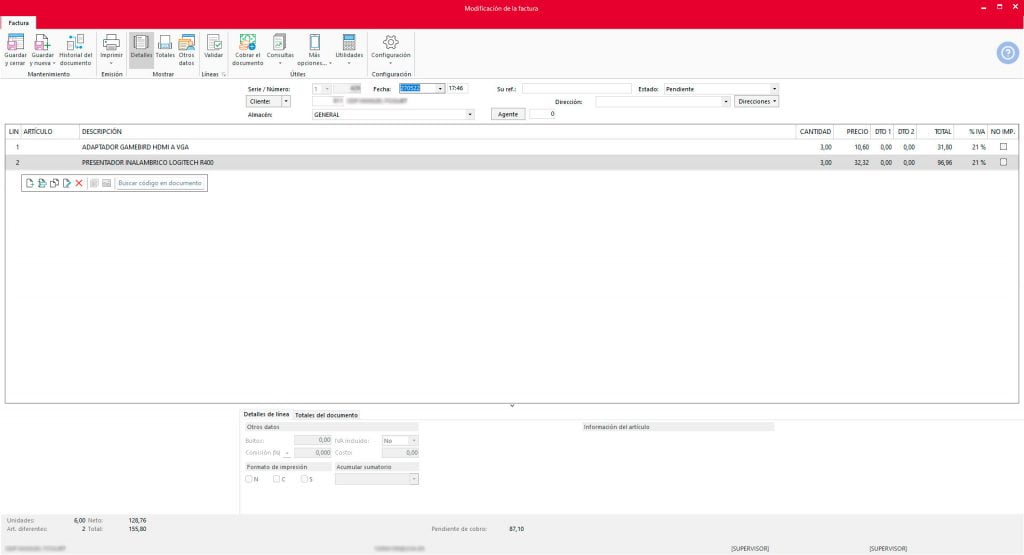Click the Validar líneas icon
The height and width of the screenshot is (555, 1024).
[x=214, y=43]
